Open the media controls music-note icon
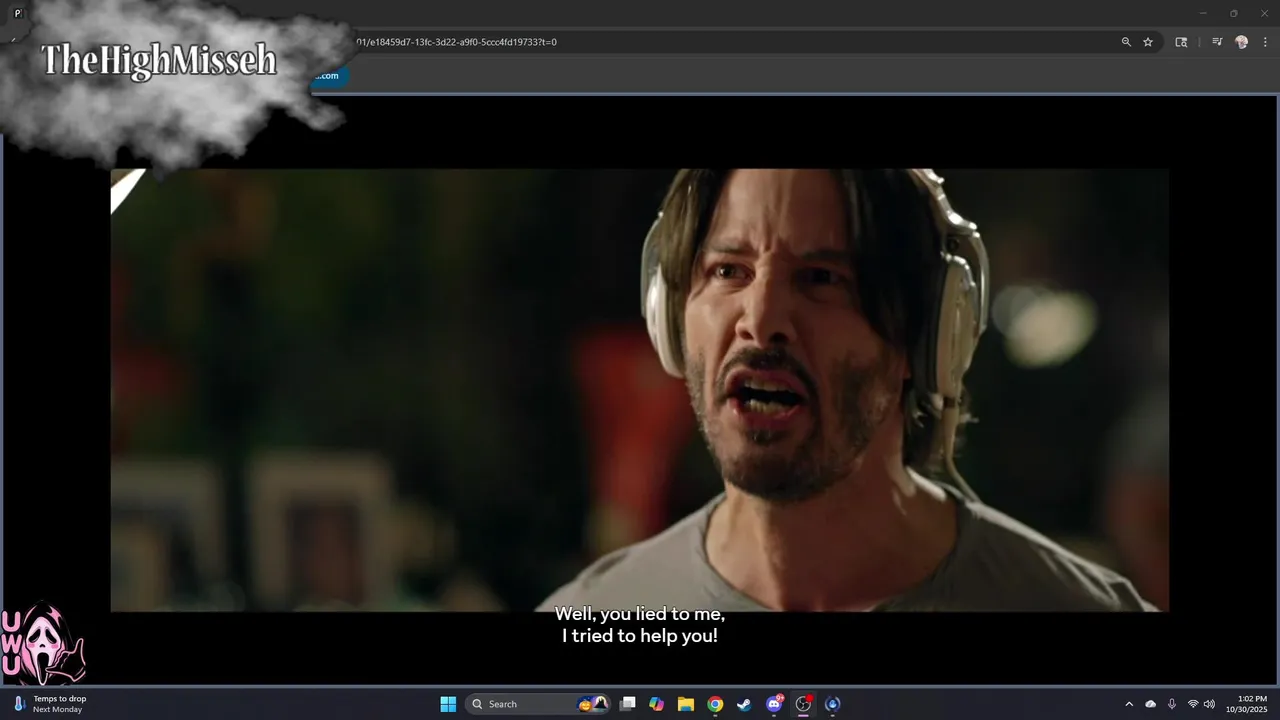This screenshot has width=1280, height=720. tap(1217, 42)
